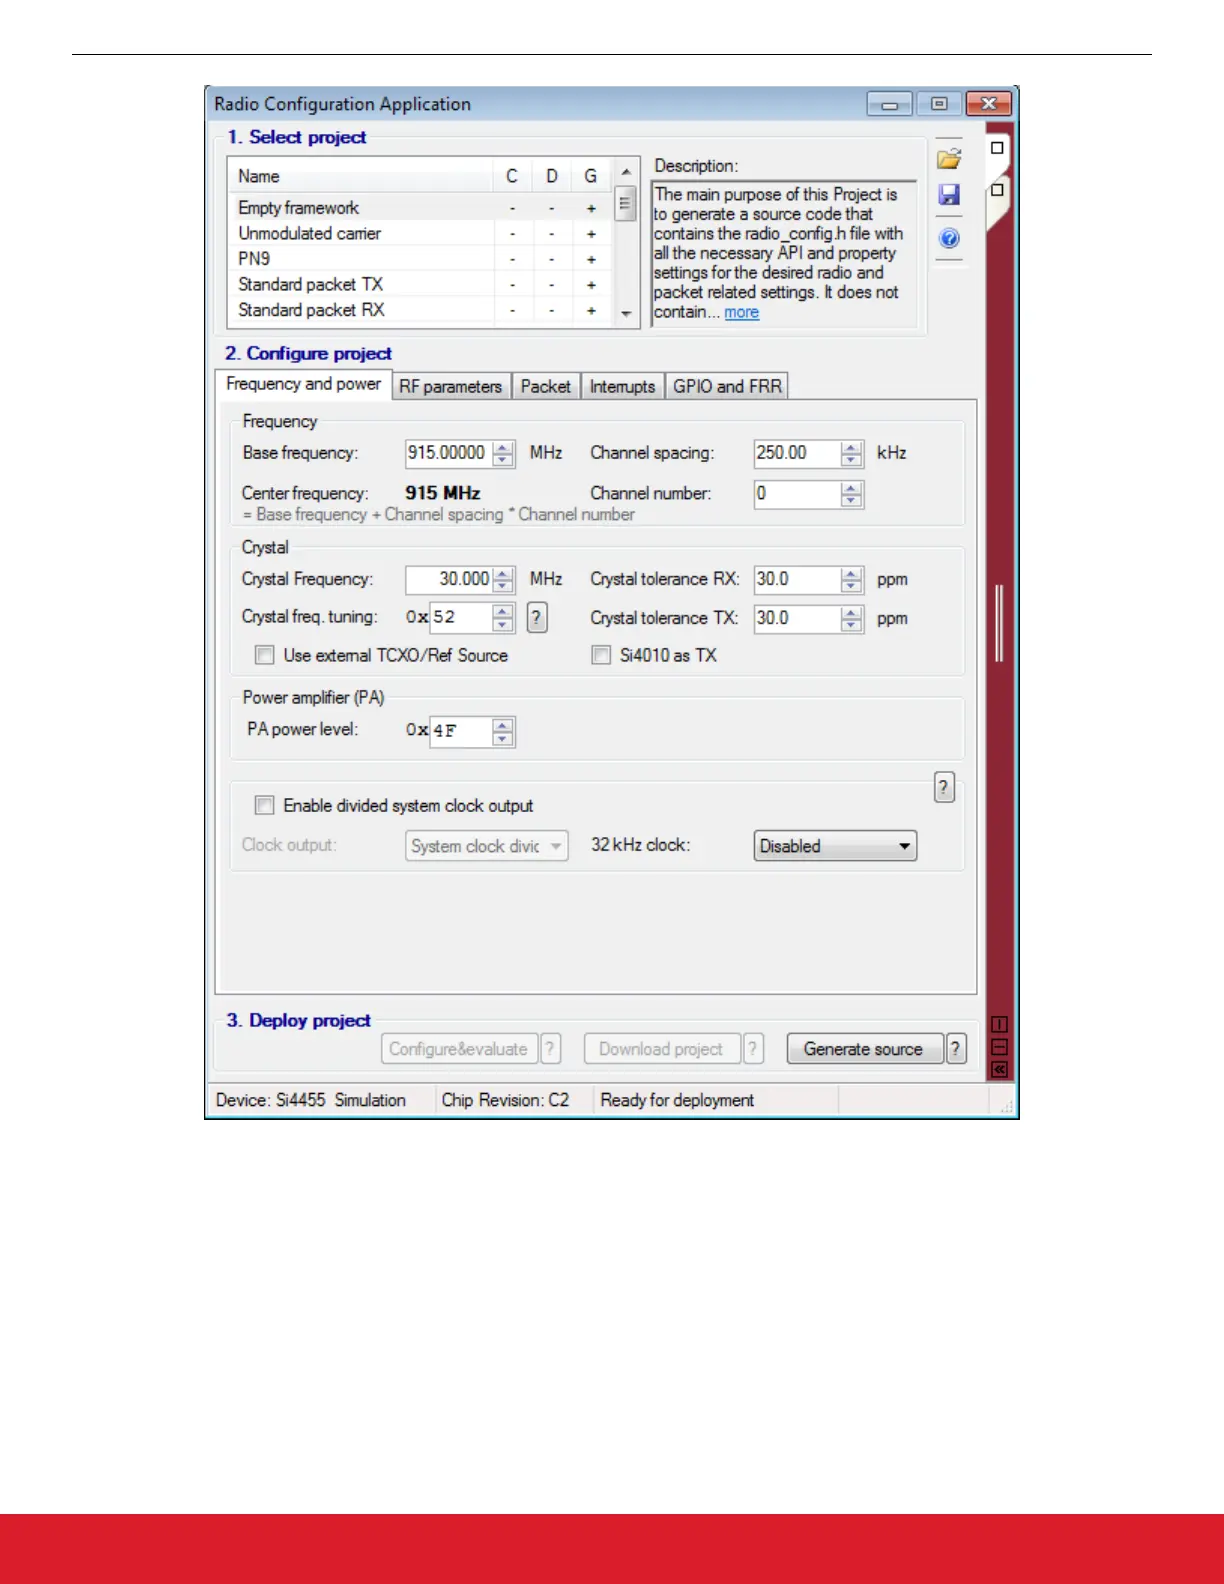Open help next to Download project button
This screenshot has height=1584, width=1224.
click(x=754, y=1049)
